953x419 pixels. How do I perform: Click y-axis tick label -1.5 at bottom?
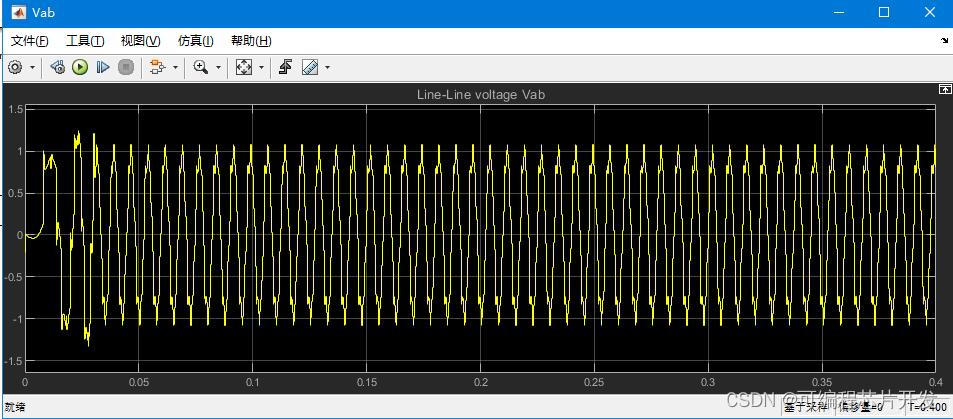13,361
